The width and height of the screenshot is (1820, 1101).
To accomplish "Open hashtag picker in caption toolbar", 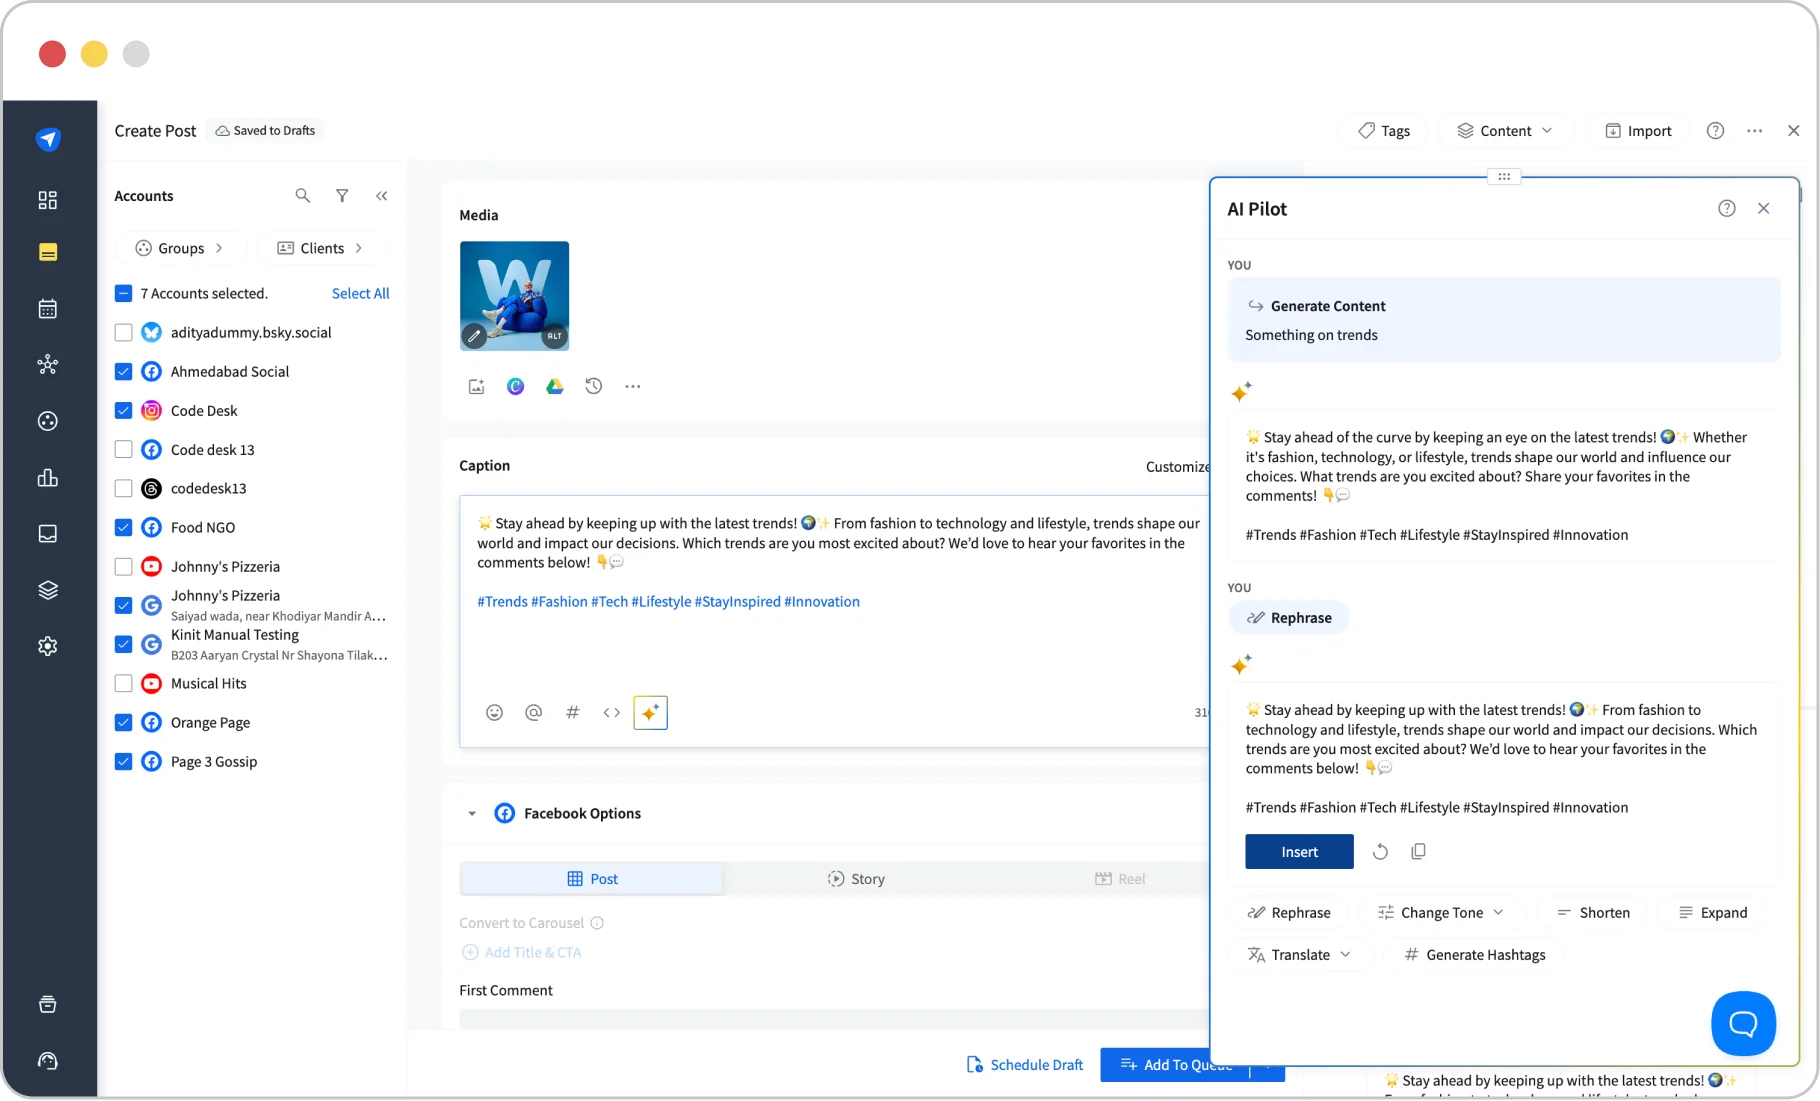I will click(x=572, y=713).
